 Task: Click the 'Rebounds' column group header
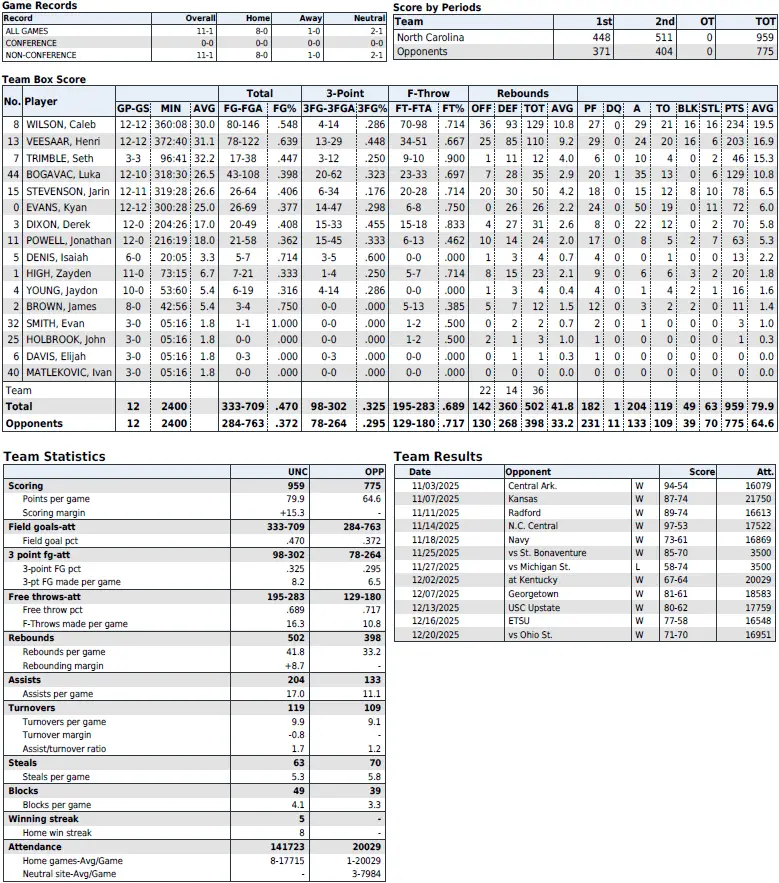click(522, 94)
